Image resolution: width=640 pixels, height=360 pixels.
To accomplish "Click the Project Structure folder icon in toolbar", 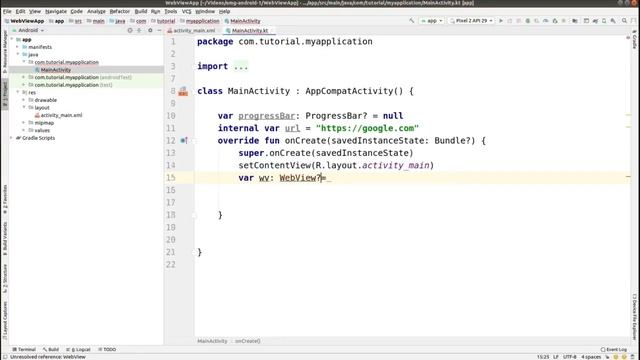I will coord(575,20).
